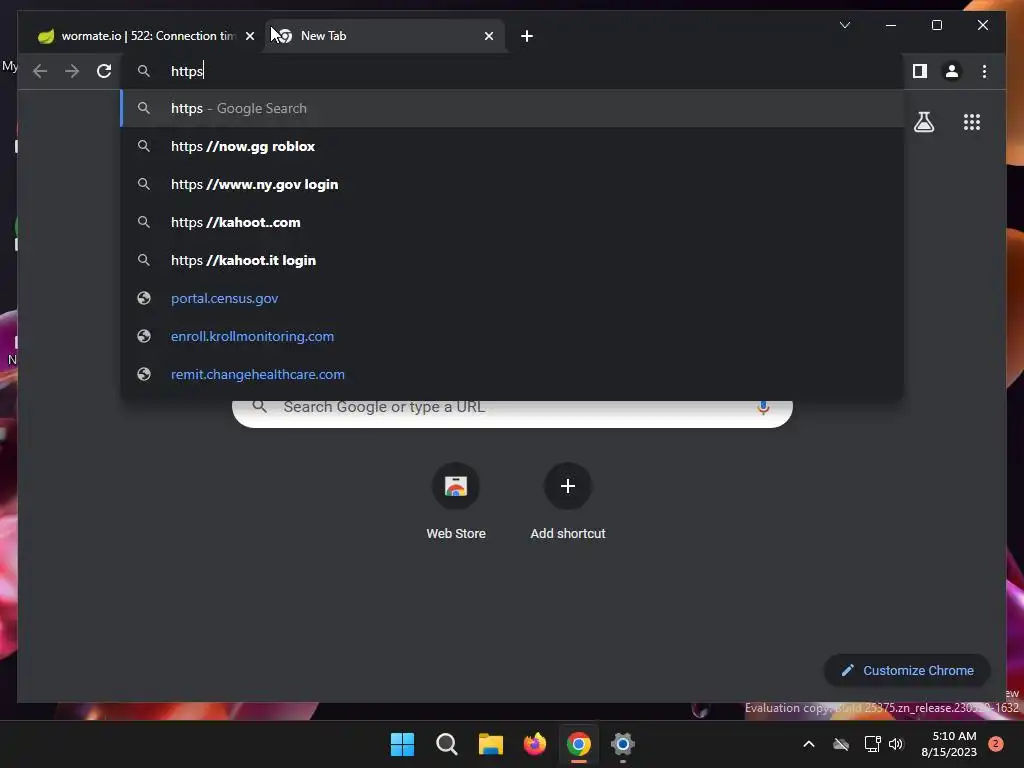This screenshot has height=768, width=1024.
Task: Click globe icon beside remit.changehealthcare.com
Action: [x=144, y=374]
